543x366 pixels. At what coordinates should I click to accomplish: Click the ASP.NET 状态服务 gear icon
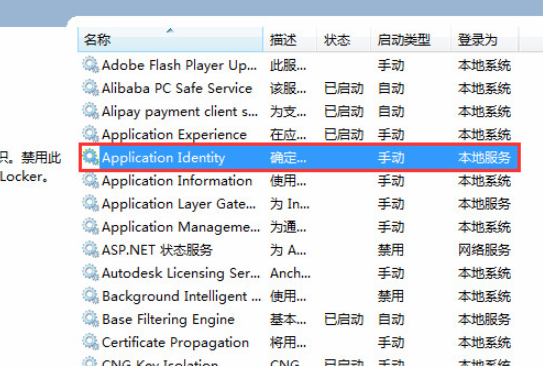pos(90,250)
